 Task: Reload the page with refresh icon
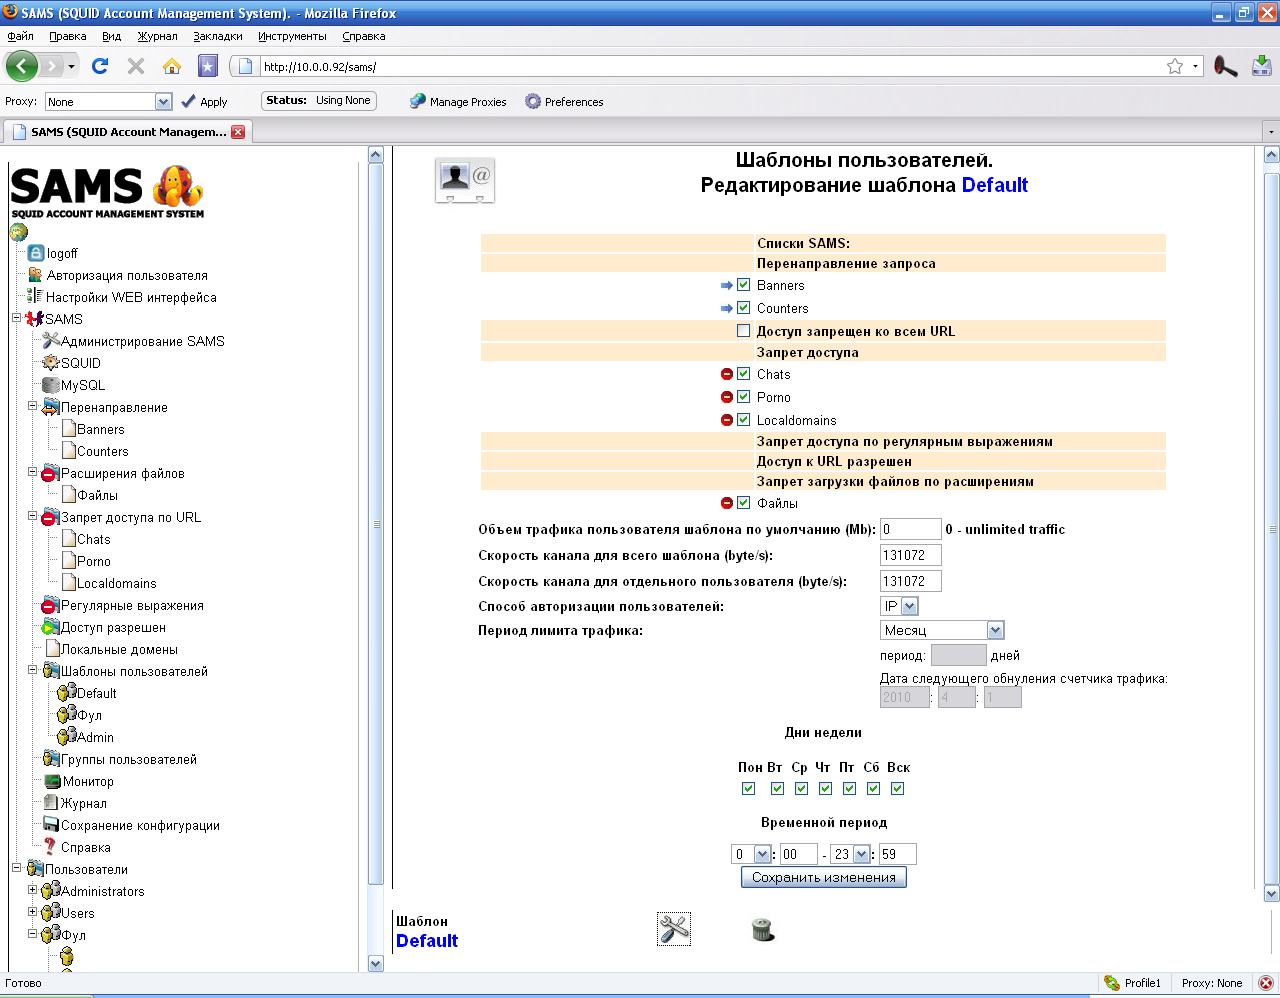(99, 66)
